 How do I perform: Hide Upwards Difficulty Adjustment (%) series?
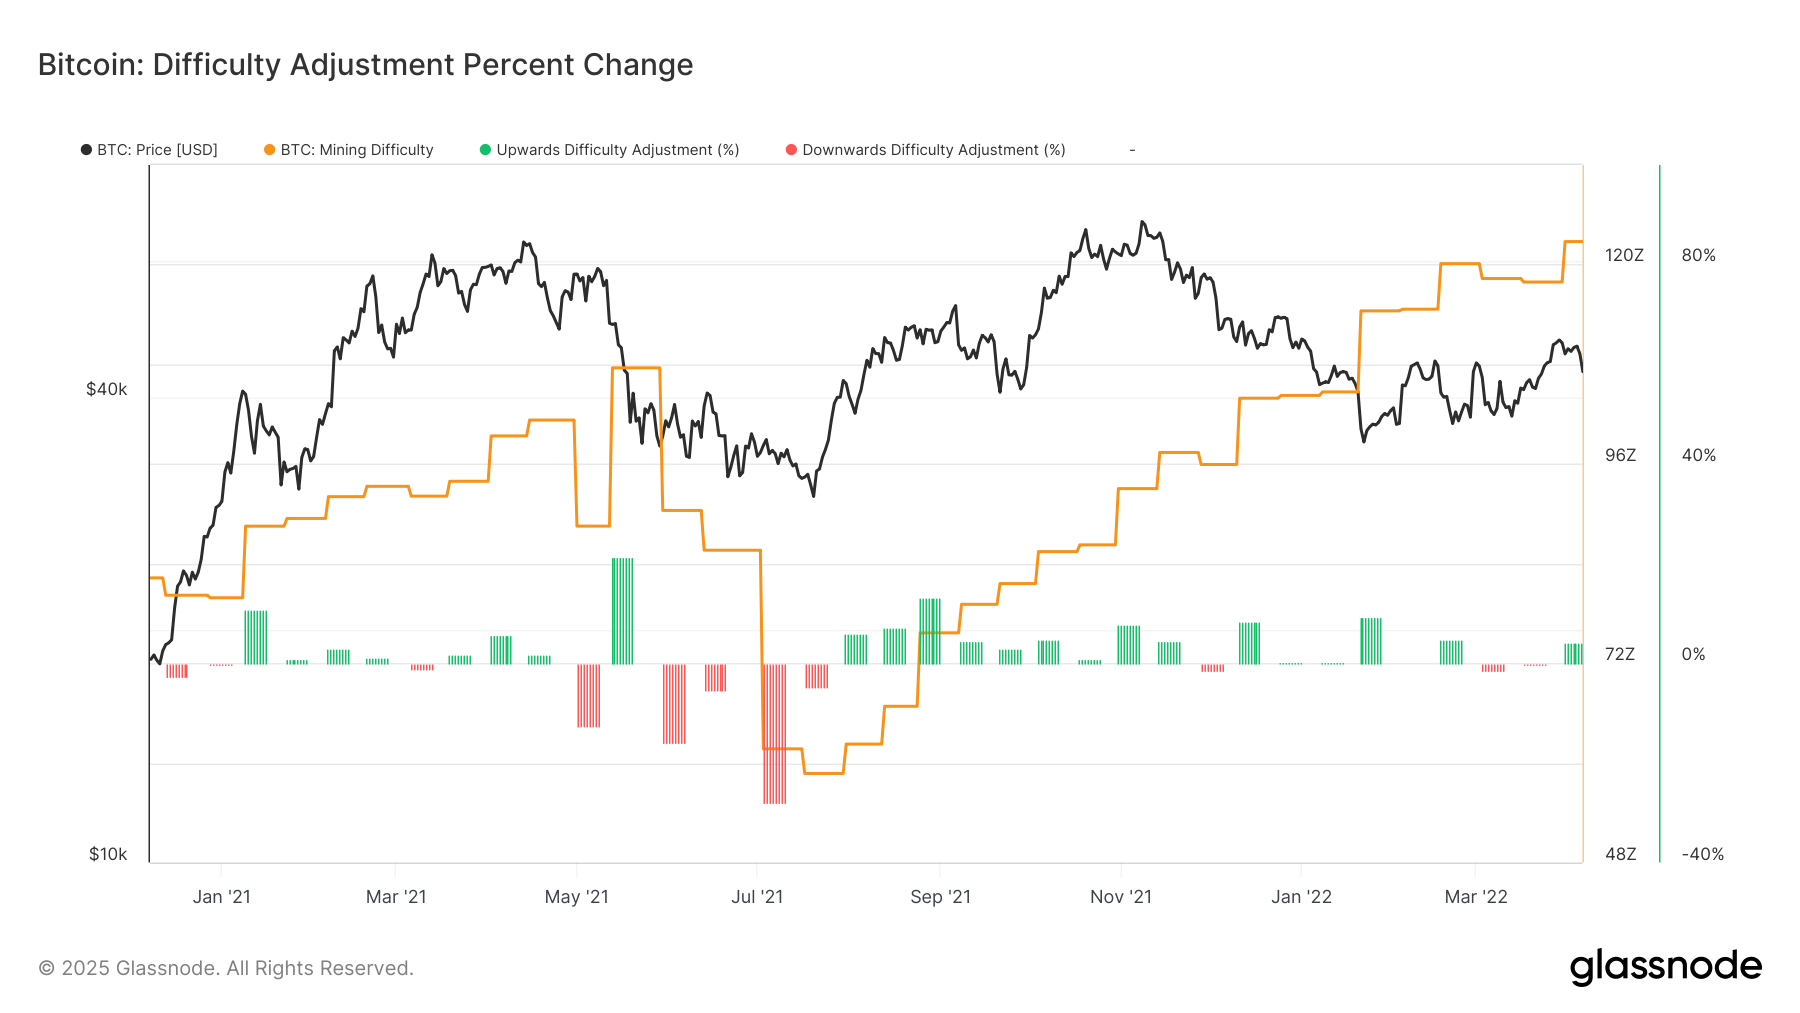coord(617,150)
